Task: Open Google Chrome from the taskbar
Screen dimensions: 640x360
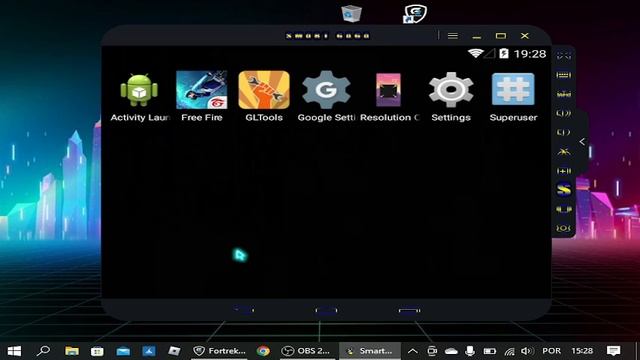Action: pyautogui.click(x=263, y=351)
